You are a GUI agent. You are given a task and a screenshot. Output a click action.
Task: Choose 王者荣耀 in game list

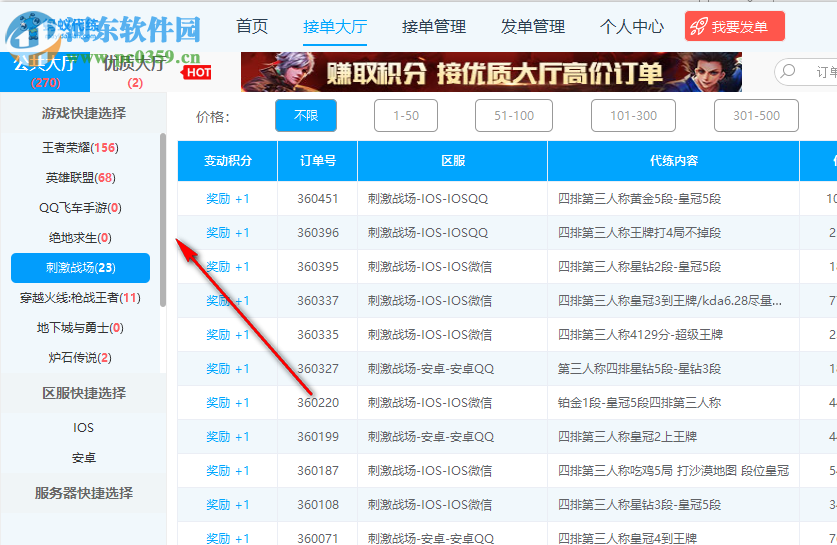click(80, 147)
